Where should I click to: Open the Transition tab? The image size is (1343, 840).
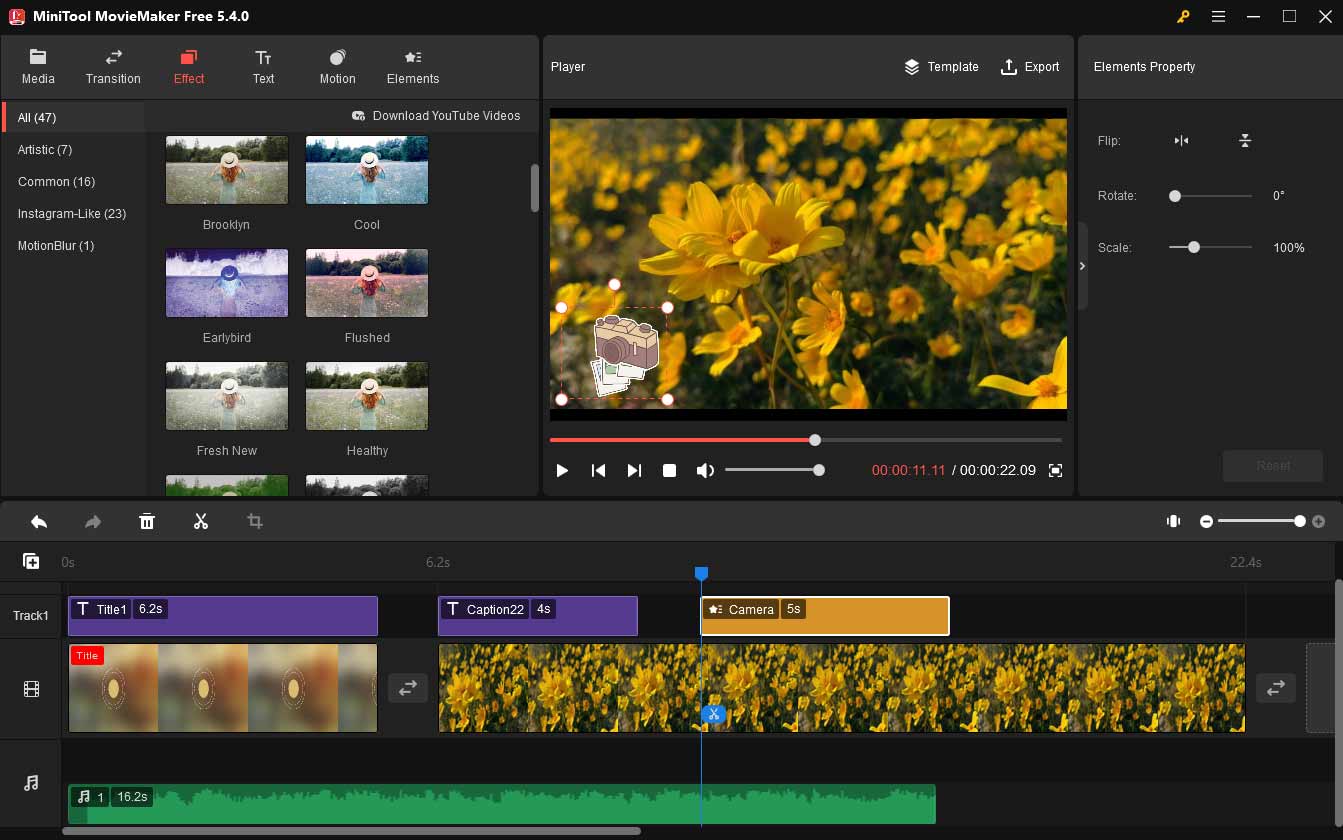click(113, 67)
